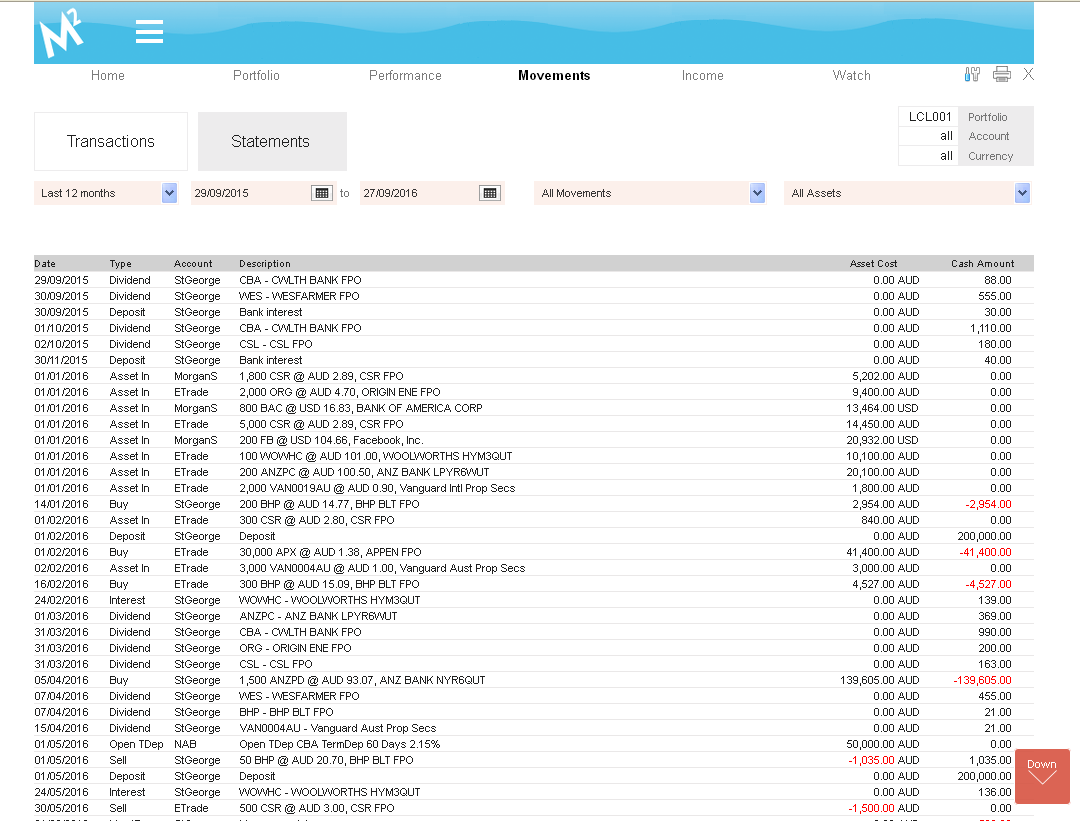1080x821 pixels.
Task: Click the X close icon beside printer
Action: 1028,74
